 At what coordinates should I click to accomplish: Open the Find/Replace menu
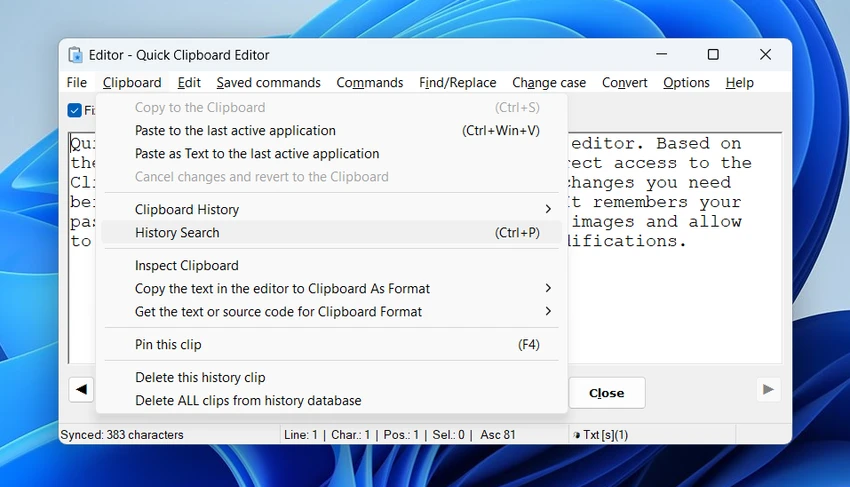tap(458, 82)
